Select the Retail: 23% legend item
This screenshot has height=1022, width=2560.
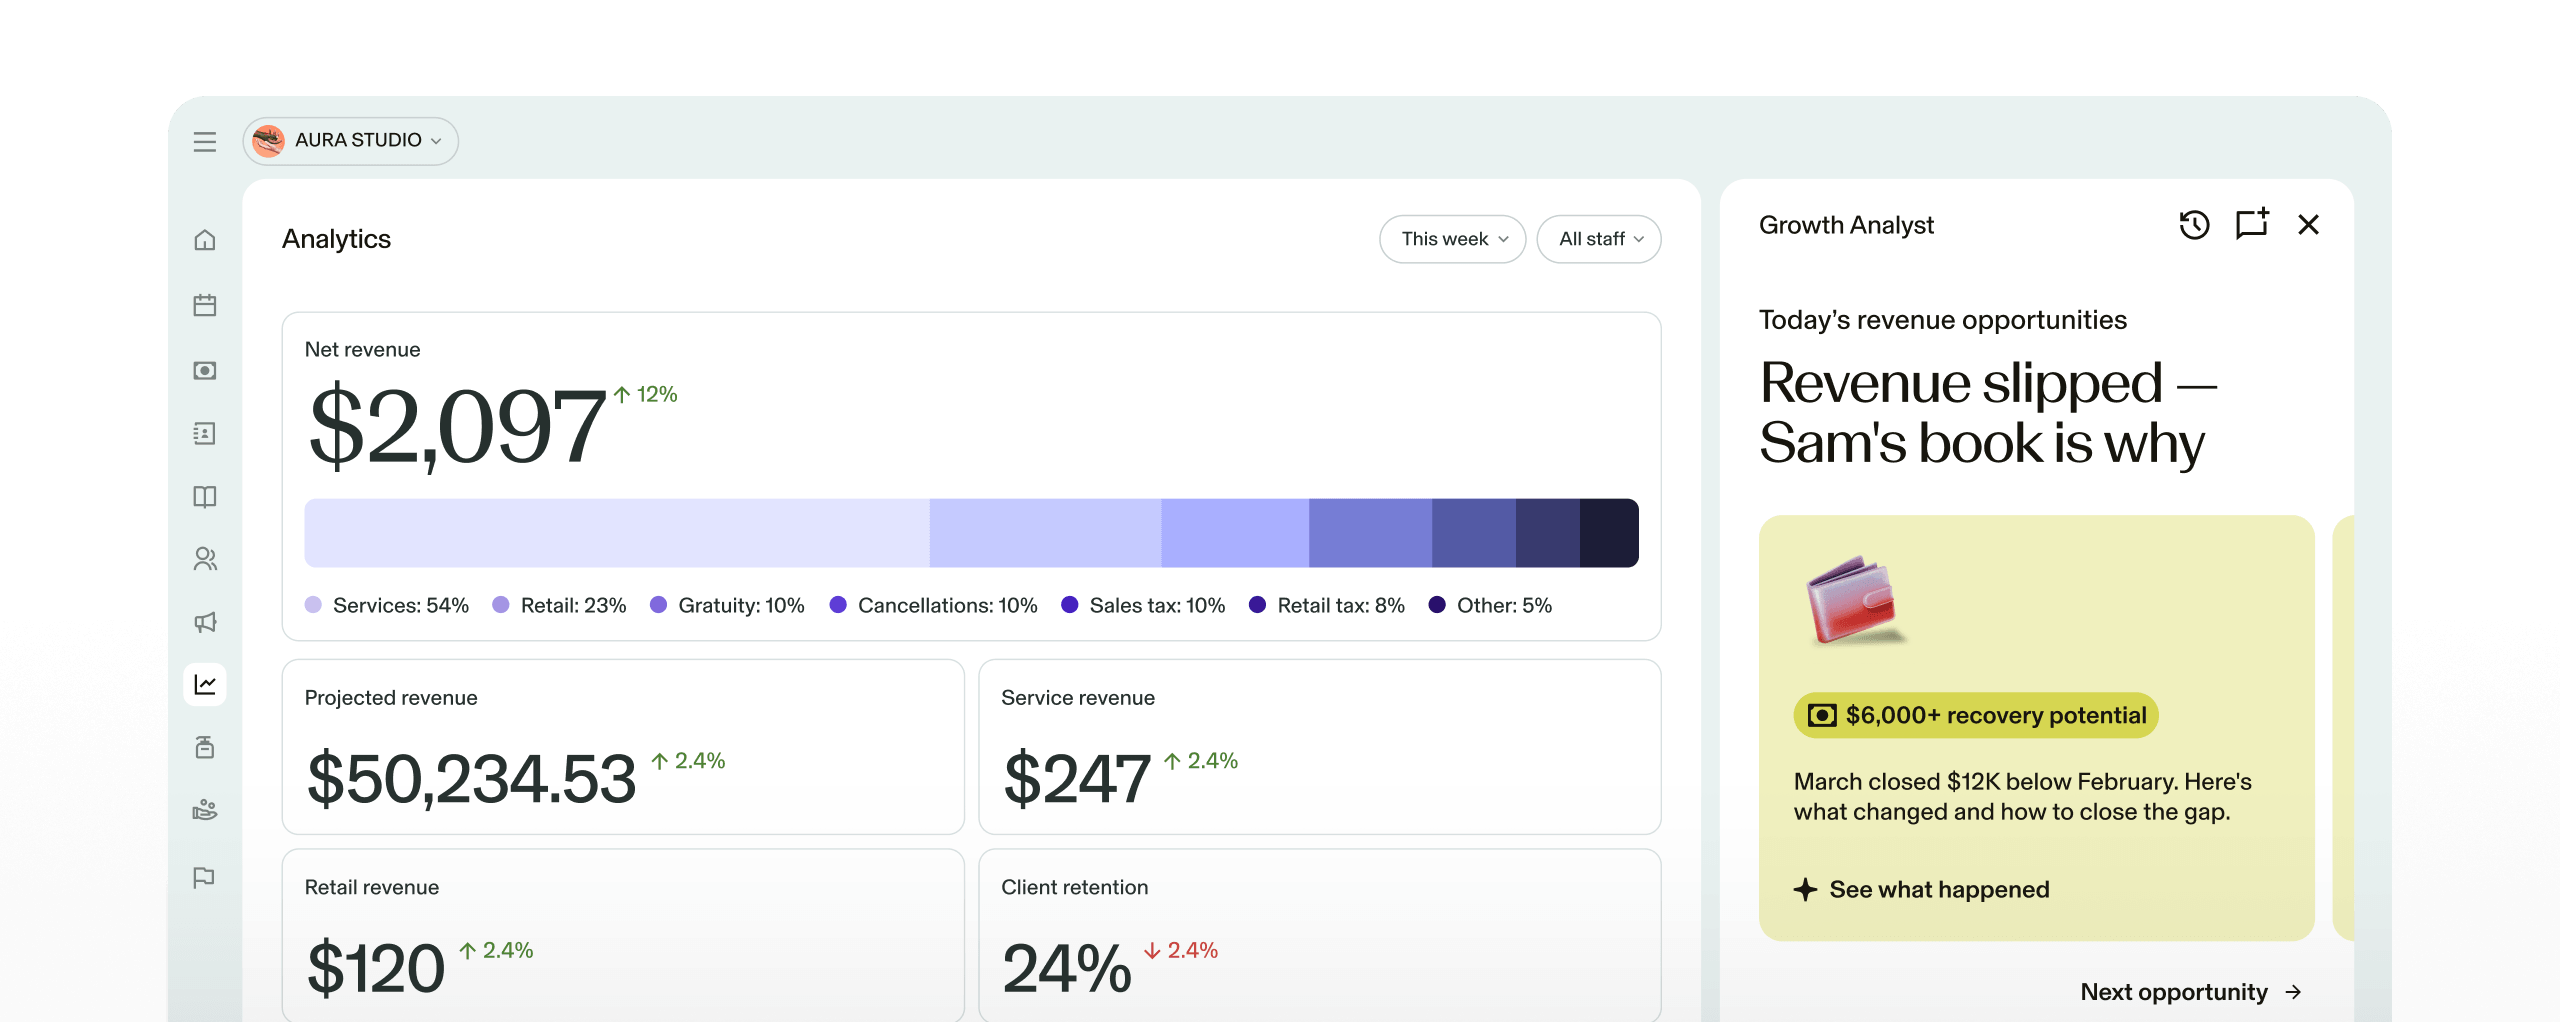560,605
